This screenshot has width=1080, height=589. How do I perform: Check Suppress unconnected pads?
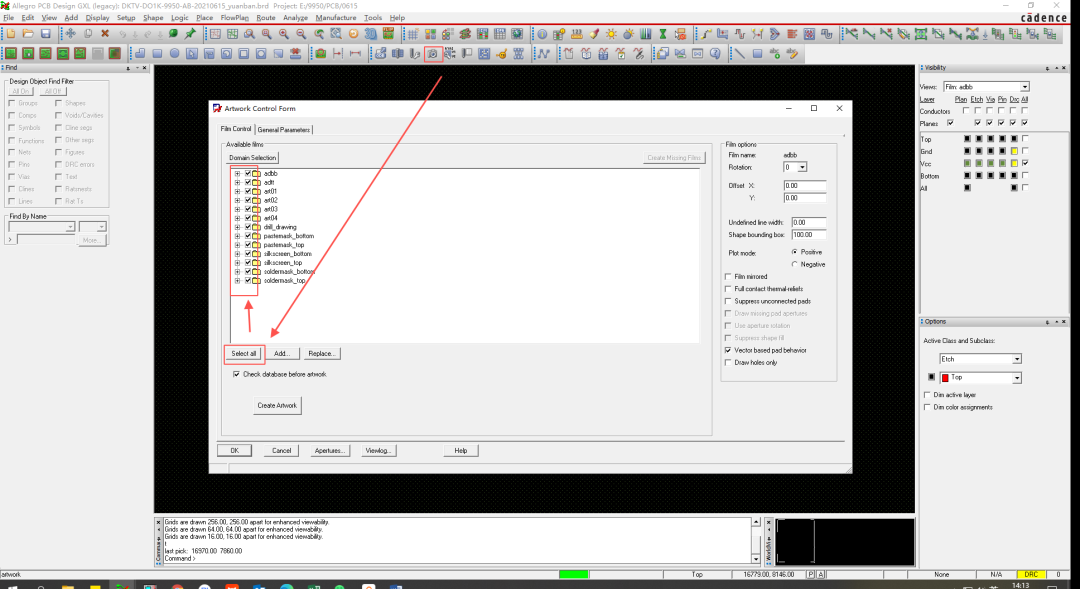[x=728, y=301]
